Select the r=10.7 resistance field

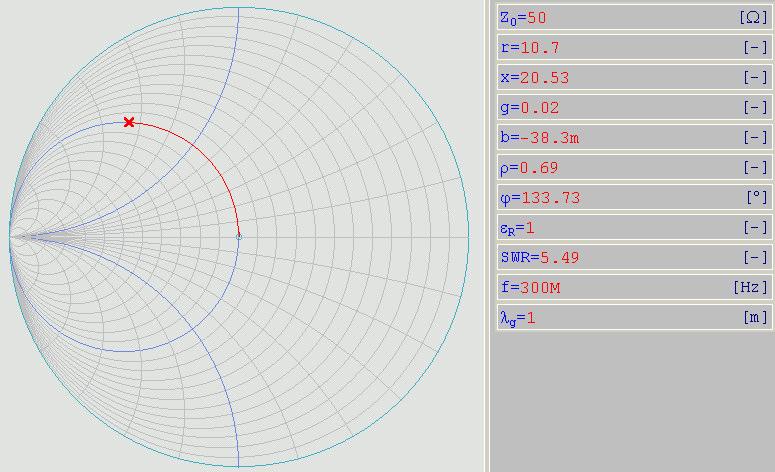(x=634, y=48)
